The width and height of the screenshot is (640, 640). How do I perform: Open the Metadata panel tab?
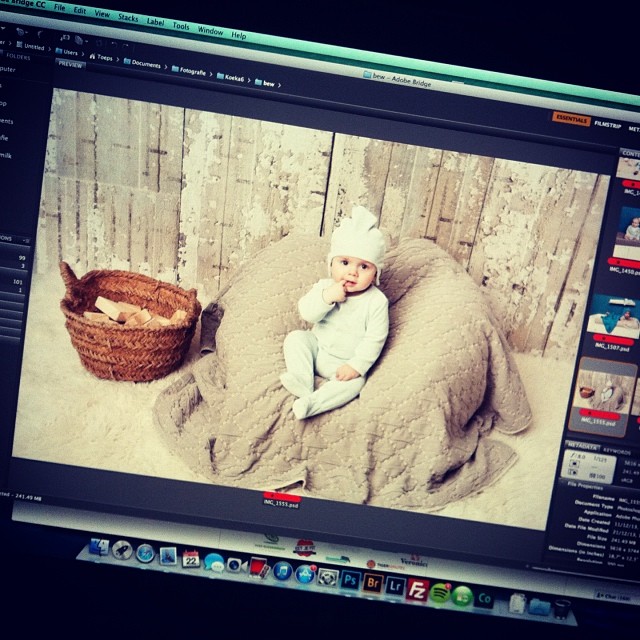coord(582,445)
